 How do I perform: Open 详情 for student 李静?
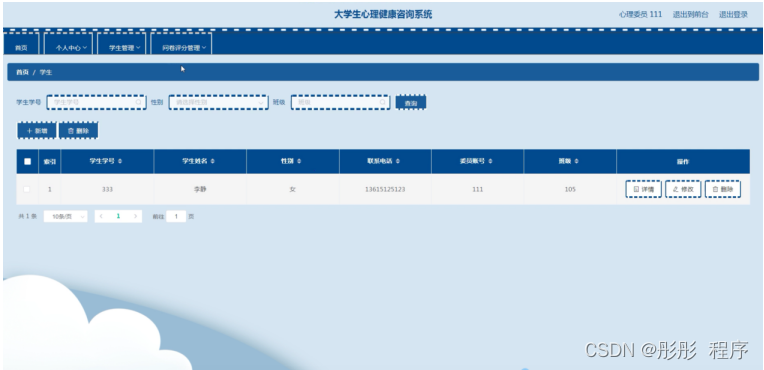(x=643, y=189)
